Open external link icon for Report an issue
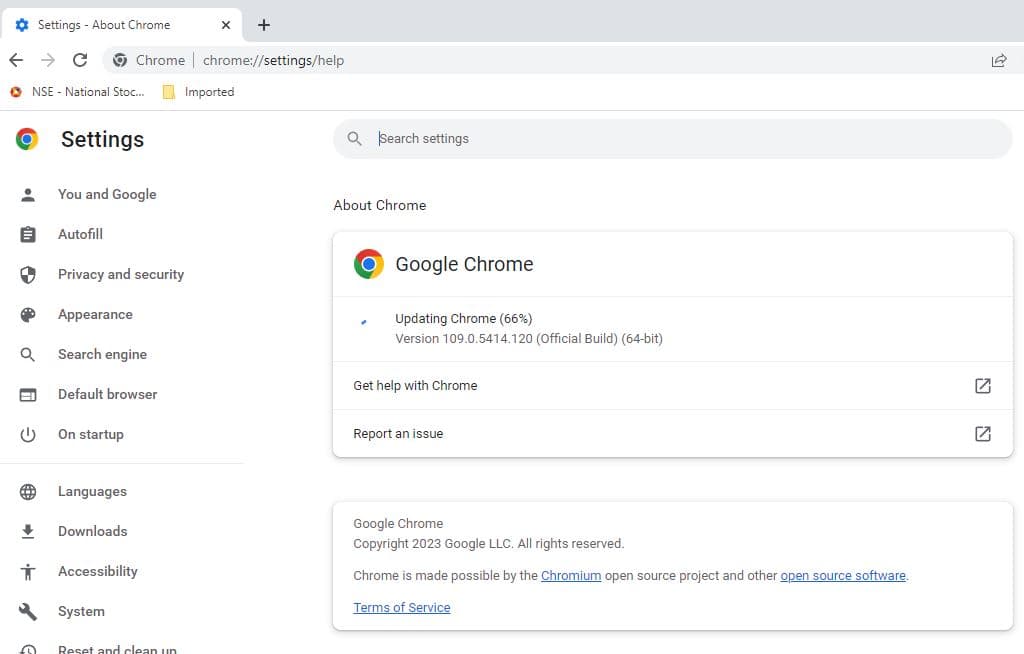 pyautogui.click(x=982, y=434)
